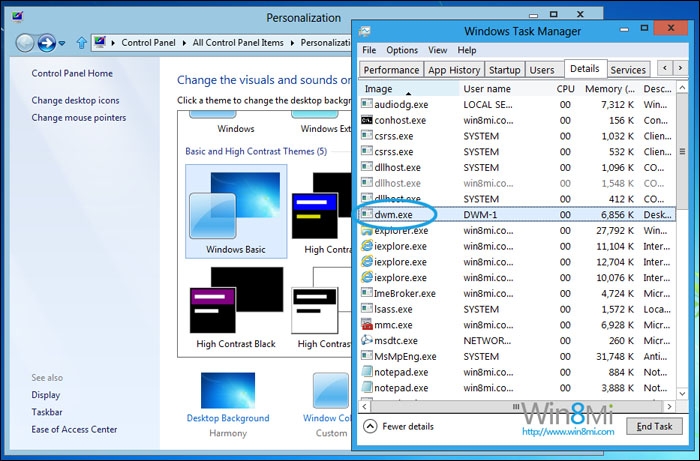Switch to the Users tab
The height and width of the screenshot is (461, 700).
[542, 70]
